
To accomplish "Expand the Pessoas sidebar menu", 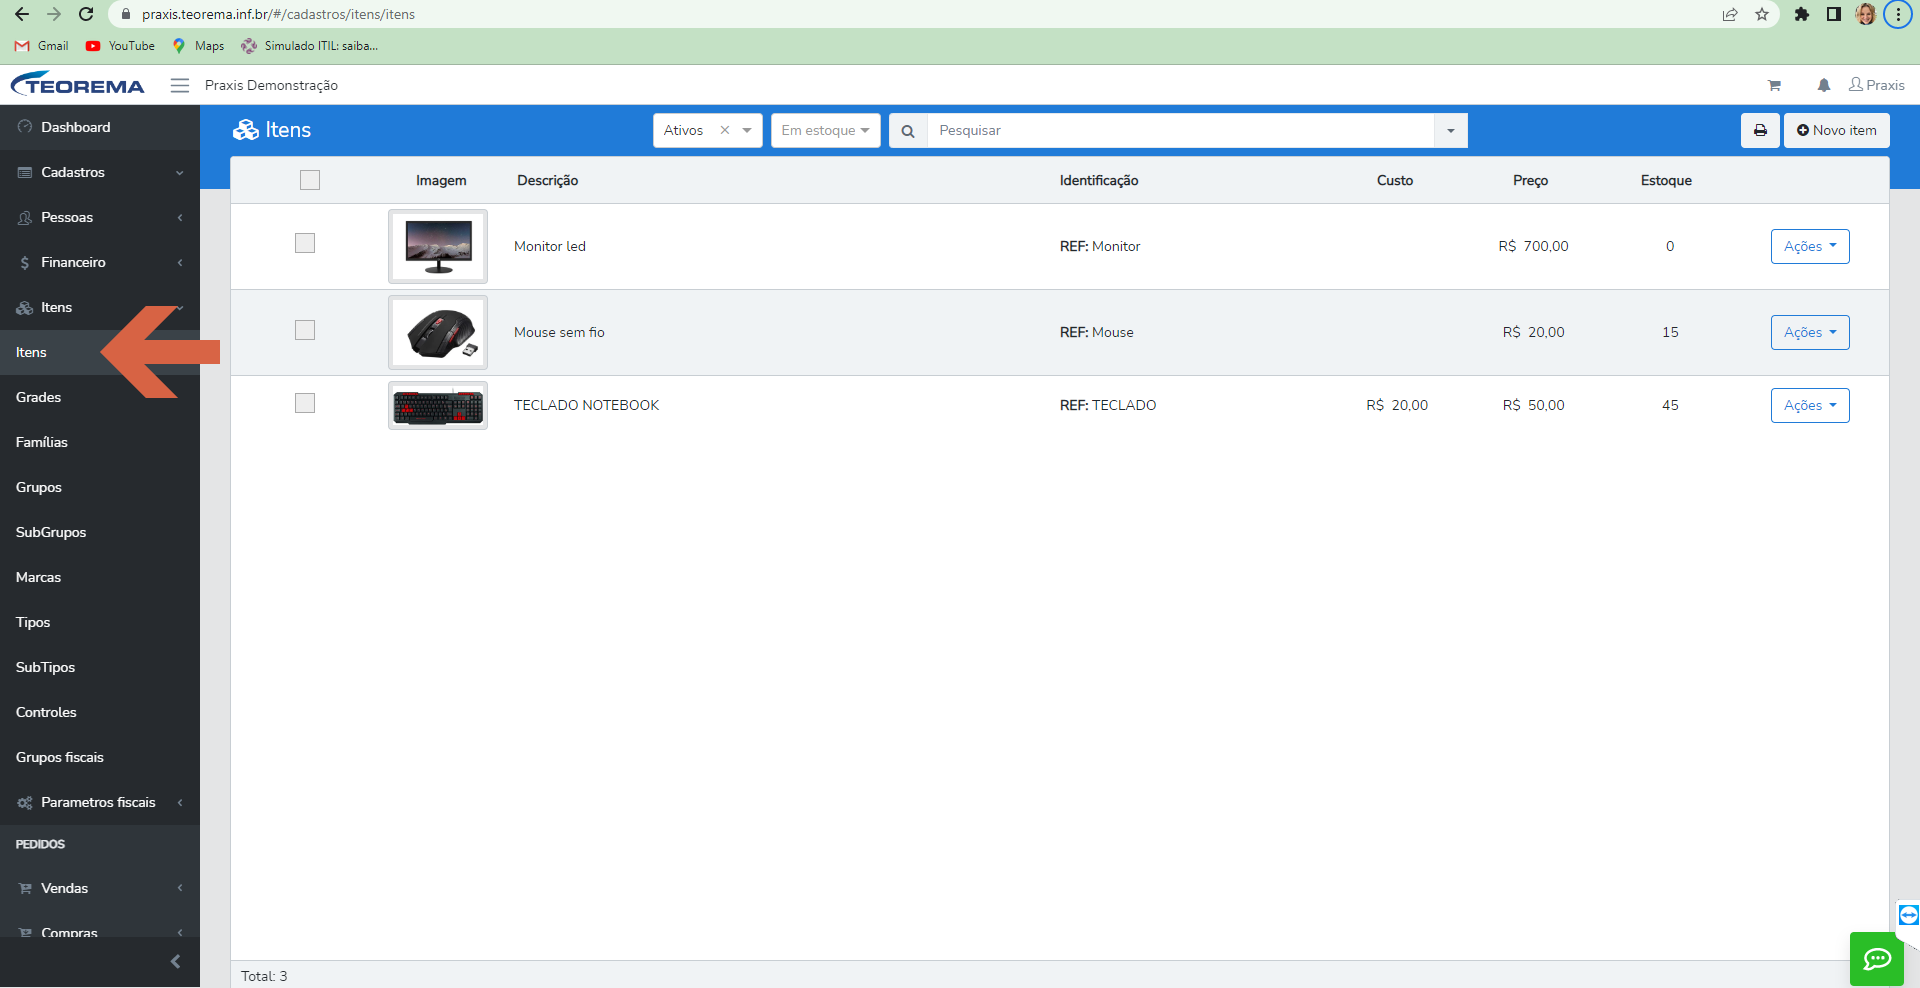I will (100, 218).
